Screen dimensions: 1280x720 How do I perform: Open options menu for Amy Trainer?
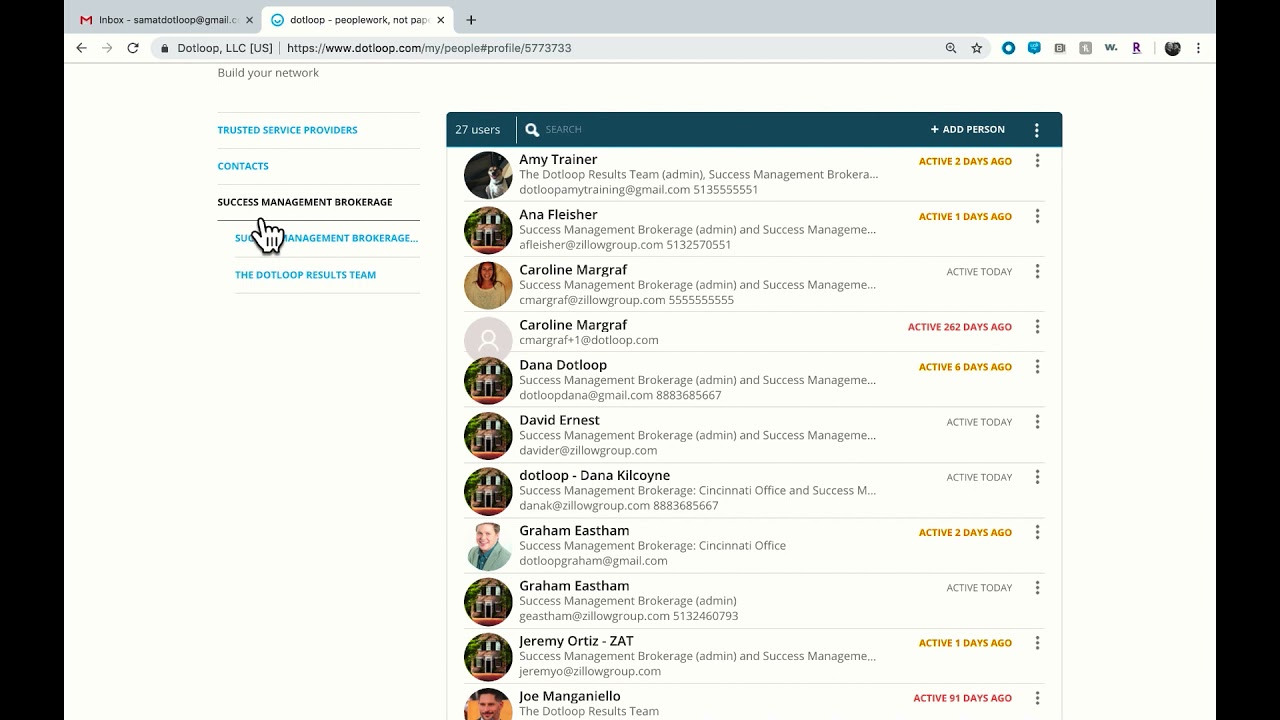coord(1037,161)
